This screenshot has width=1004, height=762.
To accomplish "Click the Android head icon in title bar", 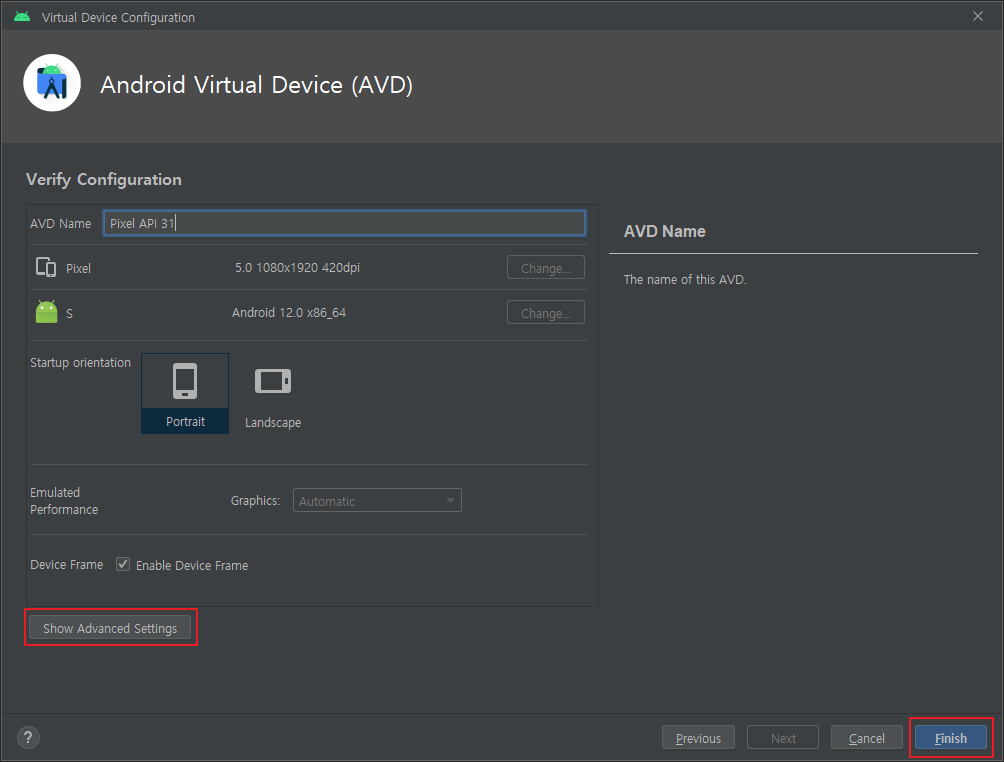I will click(22, 17).
